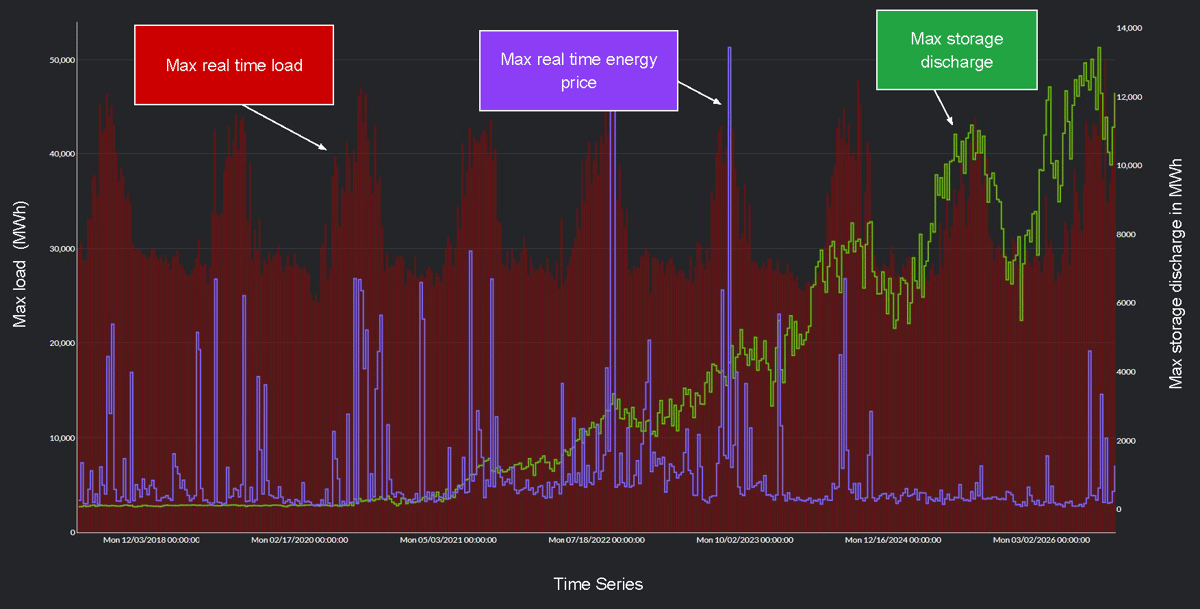Click the 'Mon 05/03/2021 00:00:00' date label
The image size is (1200, 609).
[x=448, y=540]
